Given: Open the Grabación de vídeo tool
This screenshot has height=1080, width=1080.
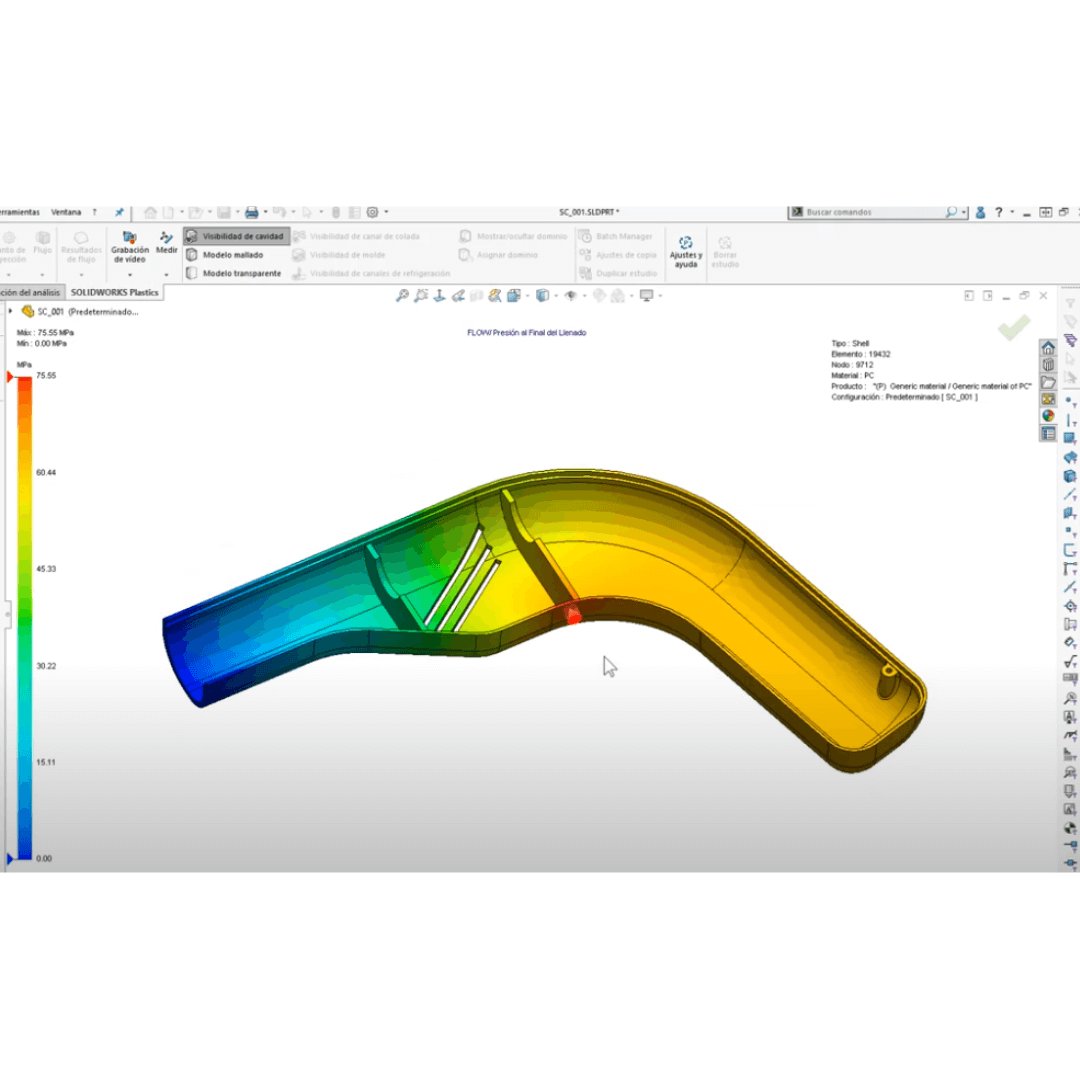Looking at the screenshot, I should pyautogui.click(x=129, y=247).
